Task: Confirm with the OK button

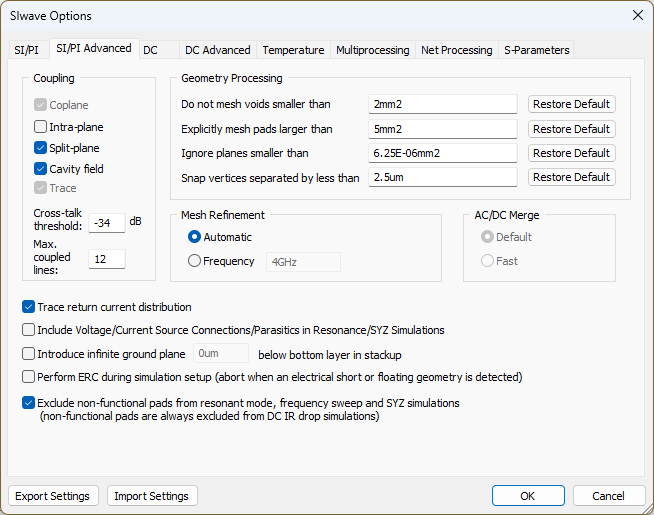Action: point(528,496)
